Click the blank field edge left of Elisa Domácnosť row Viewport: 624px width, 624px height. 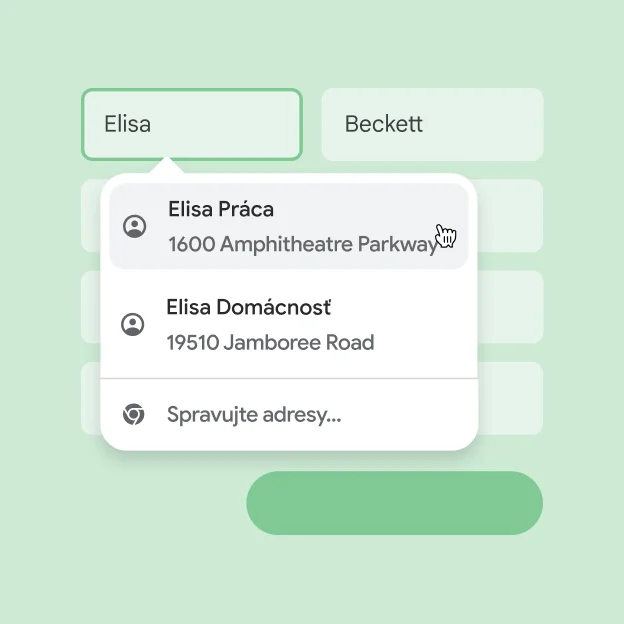pyautogui.click(x=90, y=307)
